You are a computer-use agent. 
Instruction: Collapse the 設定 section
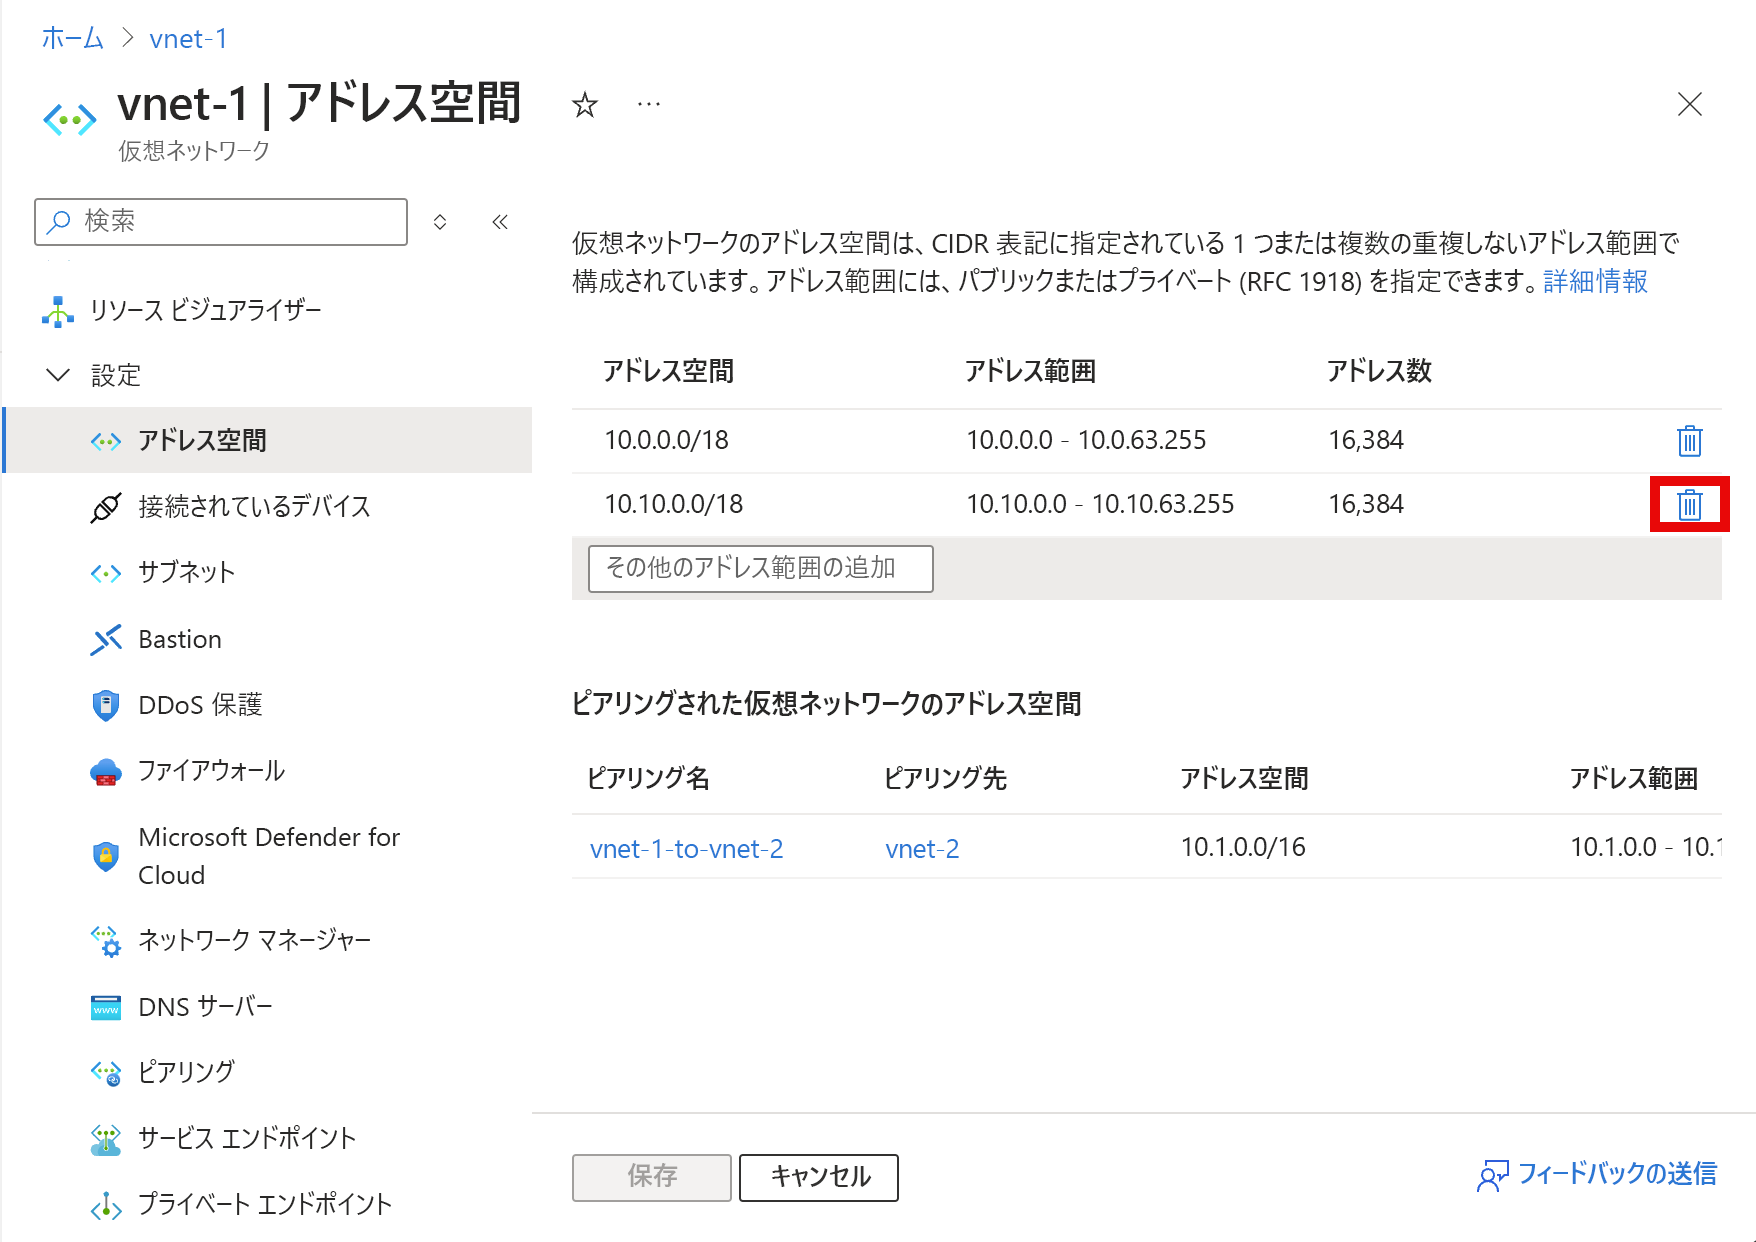(x=58, y=375)
